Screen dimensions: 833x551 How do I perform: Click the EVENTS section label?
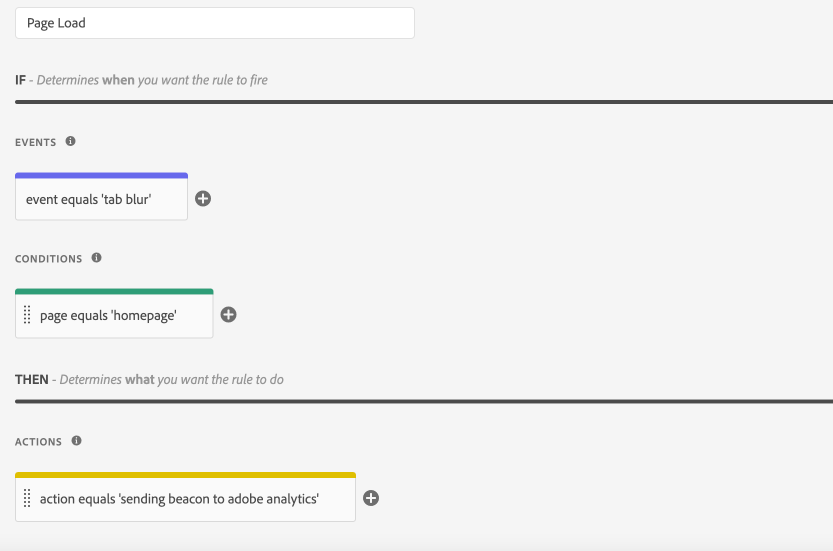point(35,143)
